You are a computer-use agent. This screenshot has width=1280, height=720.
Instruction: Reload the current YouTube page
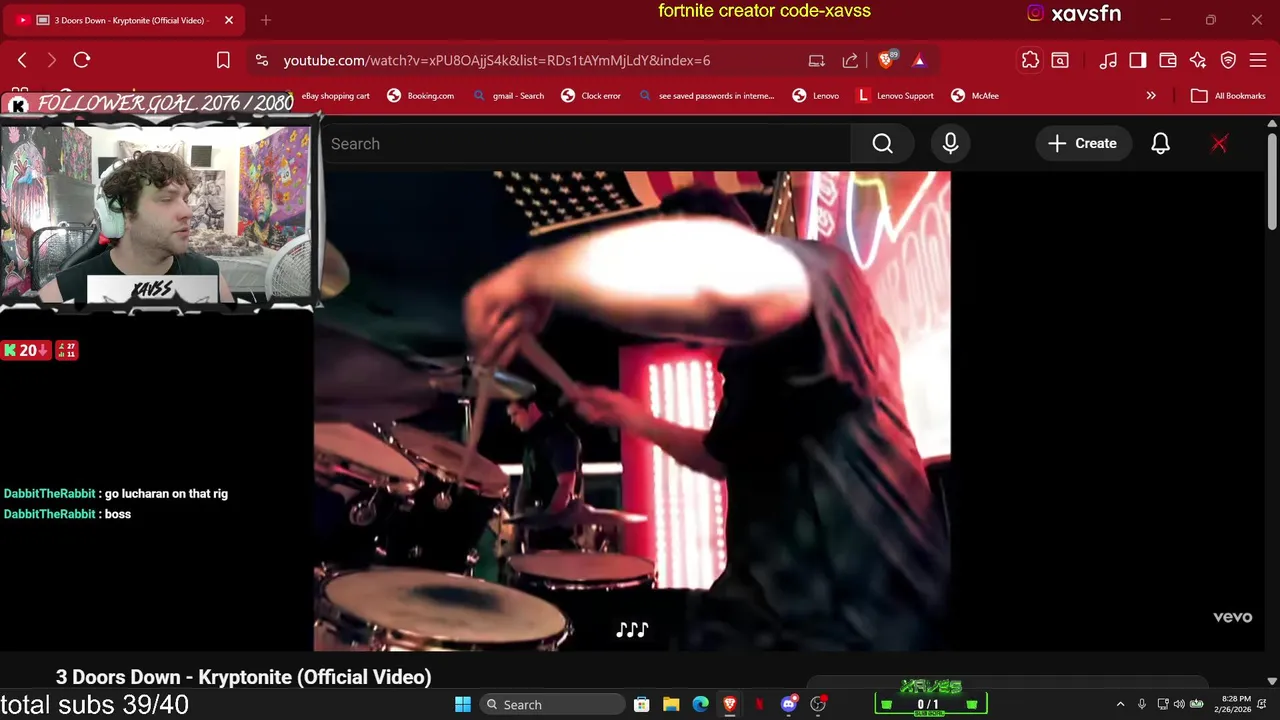click(82, 60)
